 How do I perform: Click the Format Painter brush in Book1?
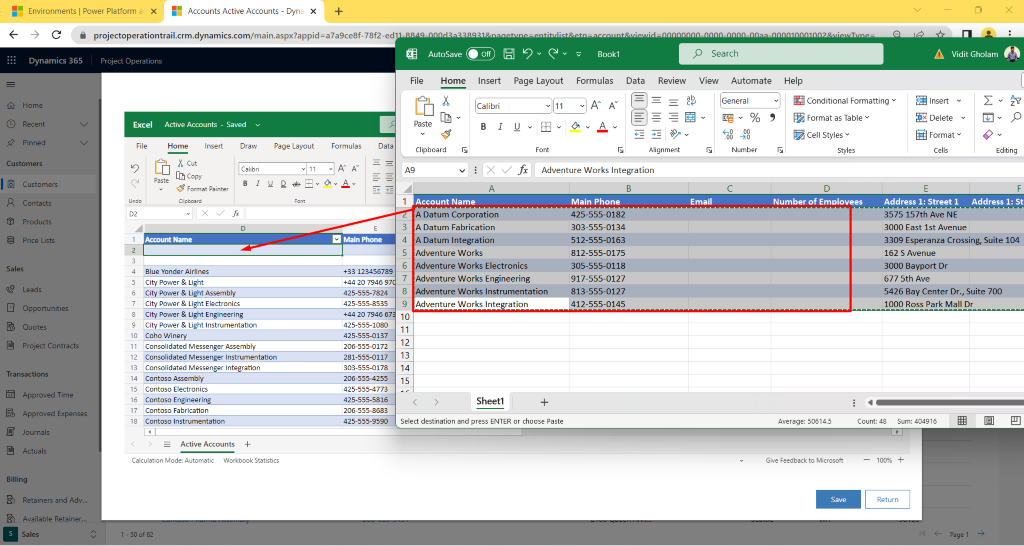(x=446, y=133)
